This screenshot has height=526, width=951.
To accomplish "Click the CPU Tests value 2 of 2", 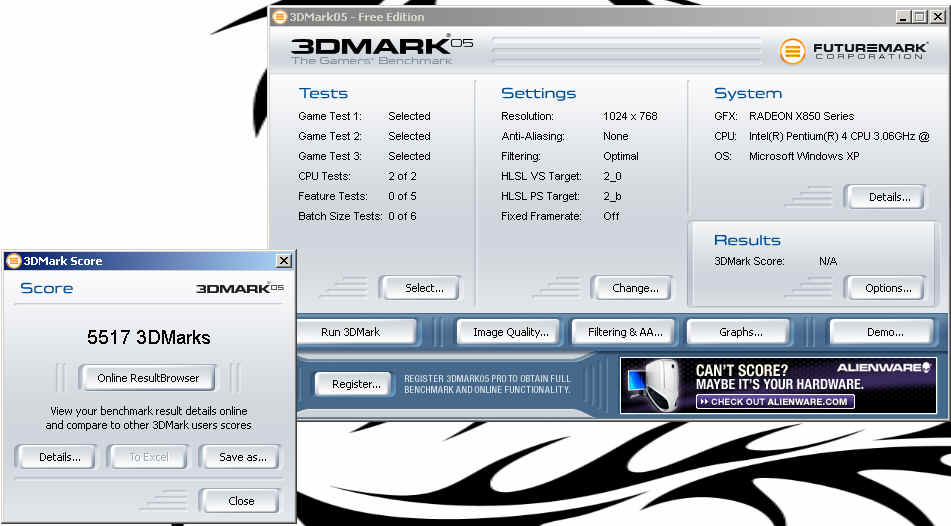I will coord(402,176).
